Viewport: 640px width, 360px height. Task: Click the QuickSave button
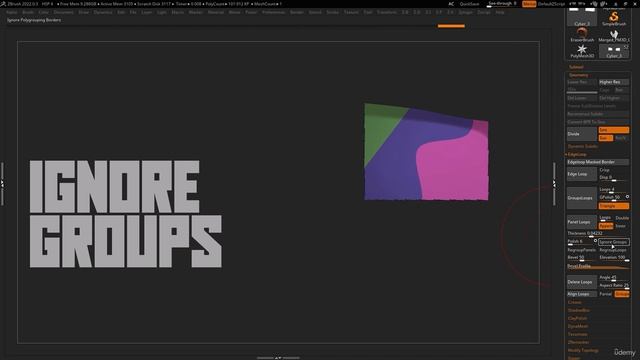tap(469, 4)
